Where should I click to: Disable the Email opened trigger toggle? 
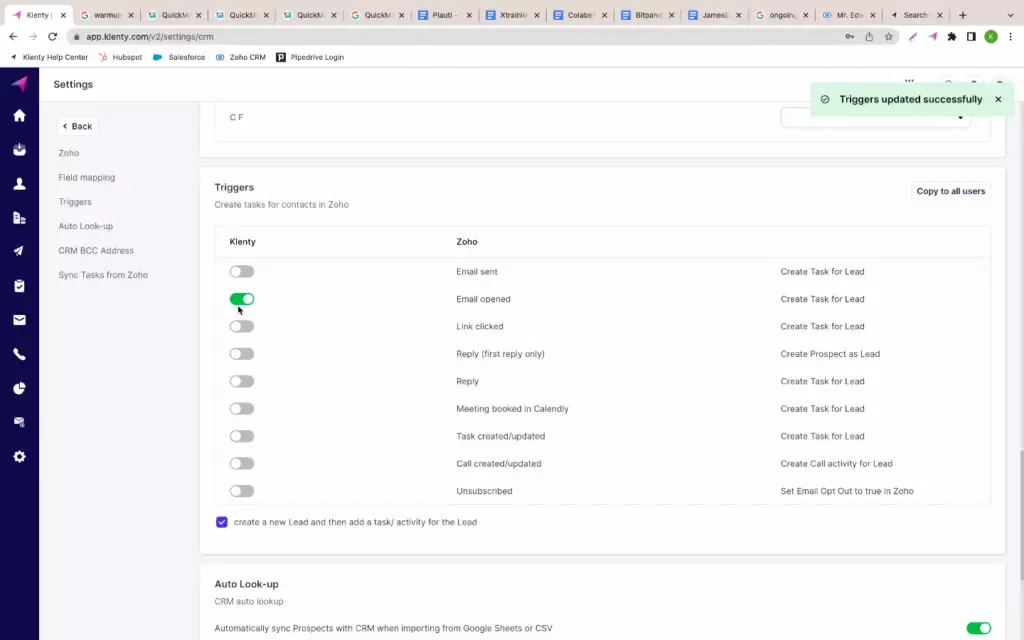pos(241,299)
